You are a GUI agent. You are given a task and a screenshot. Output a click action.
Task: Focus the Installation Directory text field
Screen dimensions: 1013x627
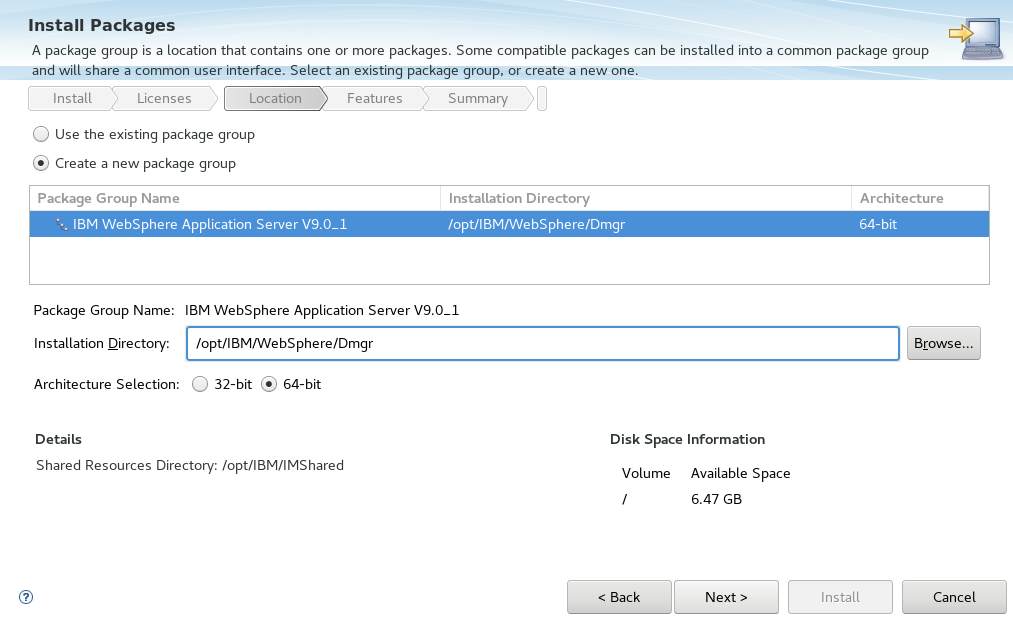click(x=543, y=343)
